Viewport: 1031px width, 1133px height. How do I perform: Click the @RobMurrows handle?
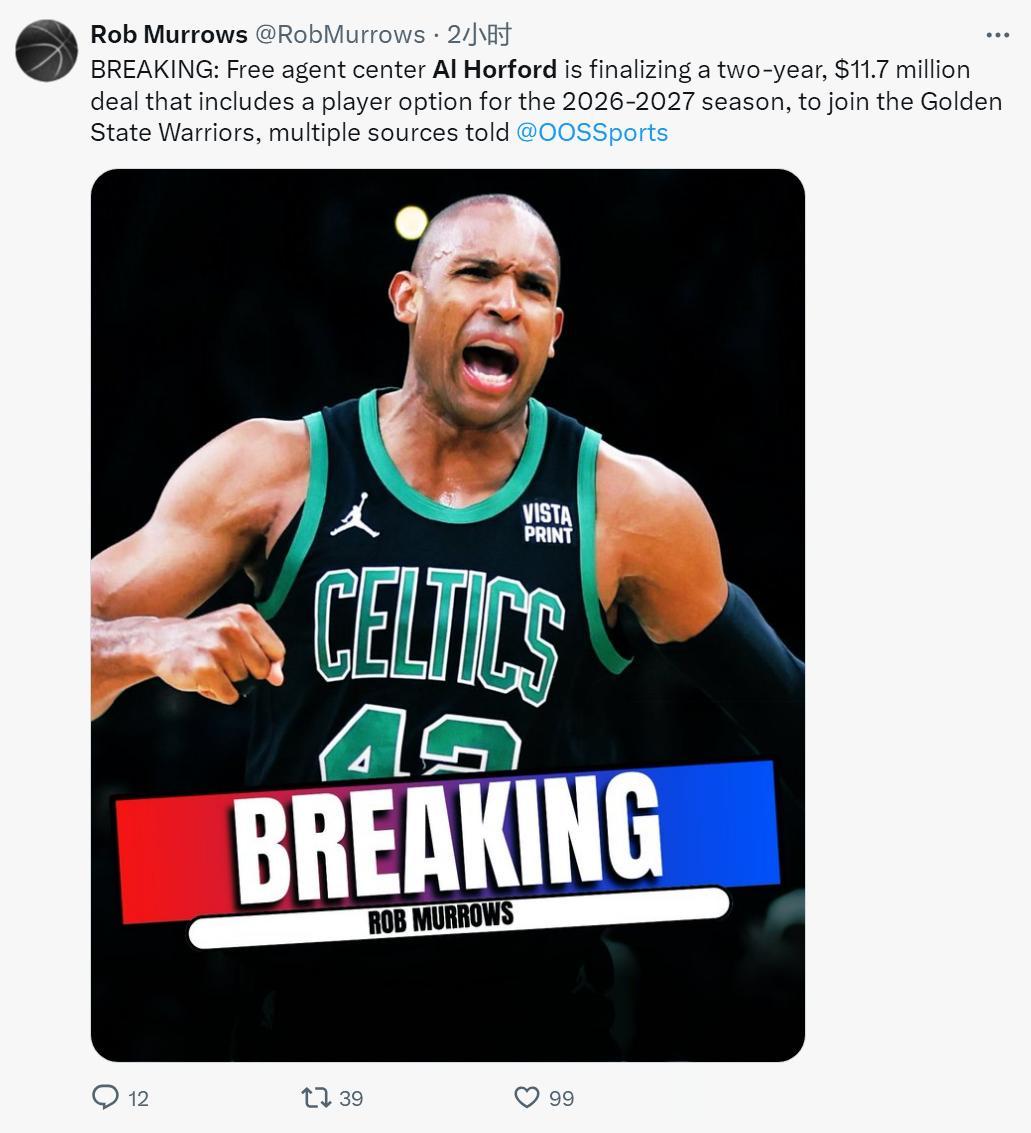click(340, 34)
